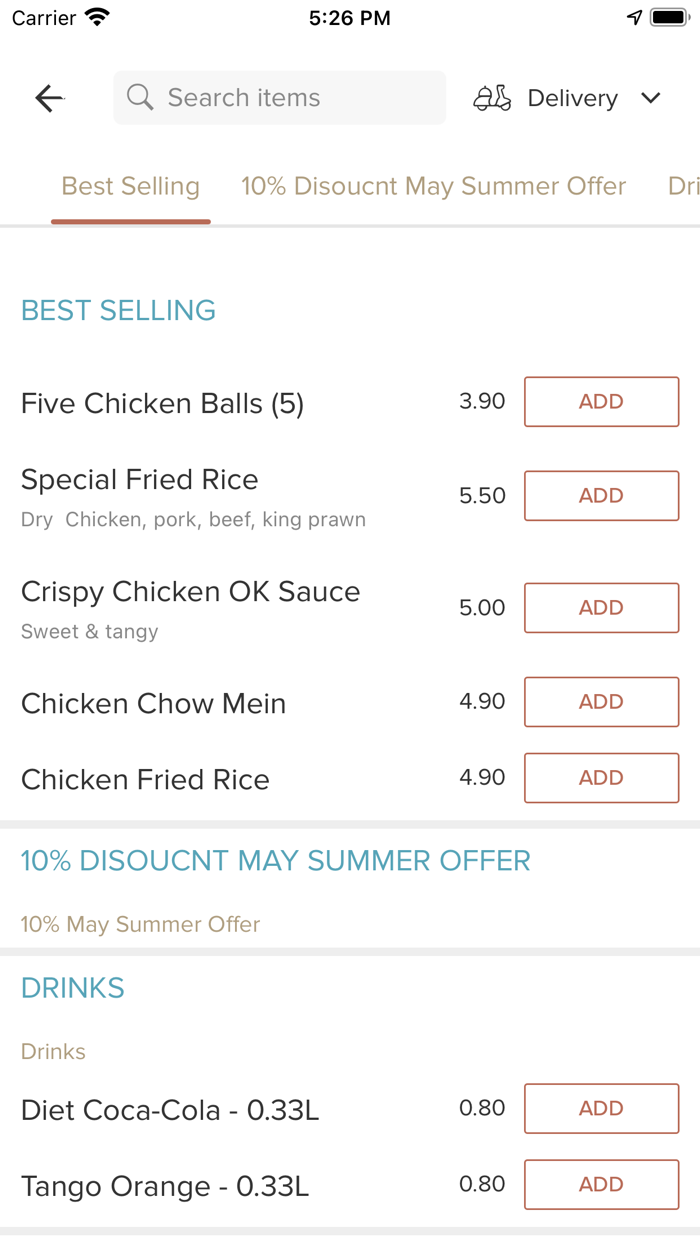
Task: Expand the delivery method selector
Action: (571, 97)
